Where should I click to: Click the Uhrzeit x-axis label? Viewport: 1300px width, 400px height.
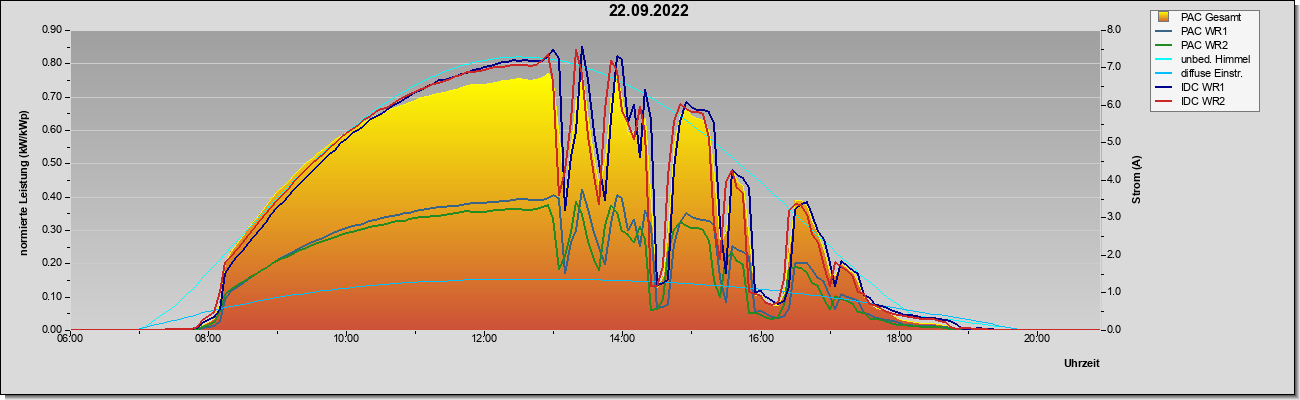click(x=1082, y=364)
